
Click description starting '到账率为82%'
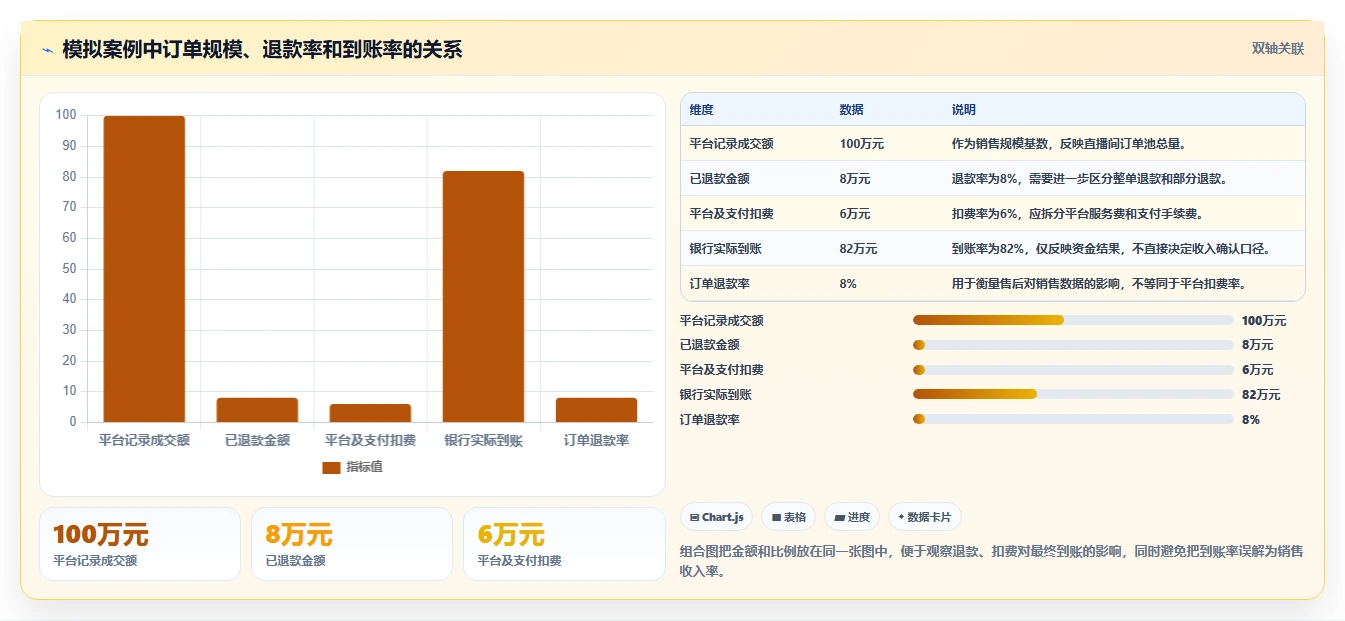tap(1112, 249)
